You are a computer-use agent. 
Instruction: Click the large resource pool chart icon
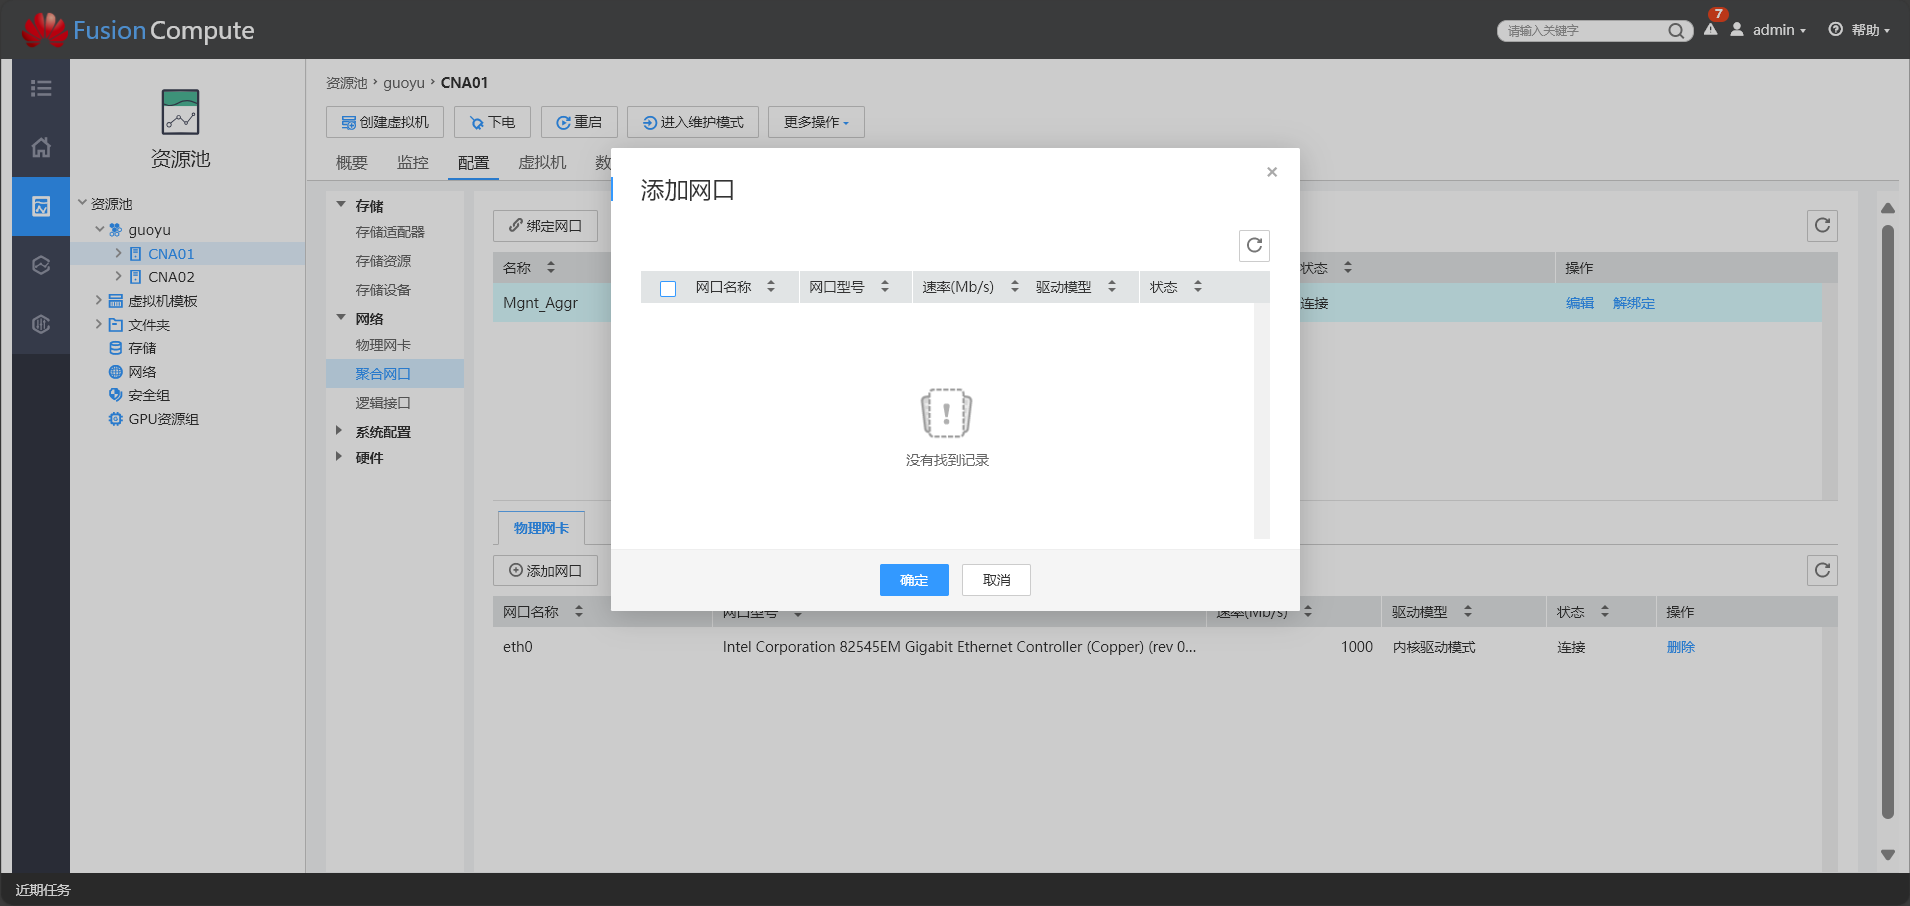pos(180,112)
